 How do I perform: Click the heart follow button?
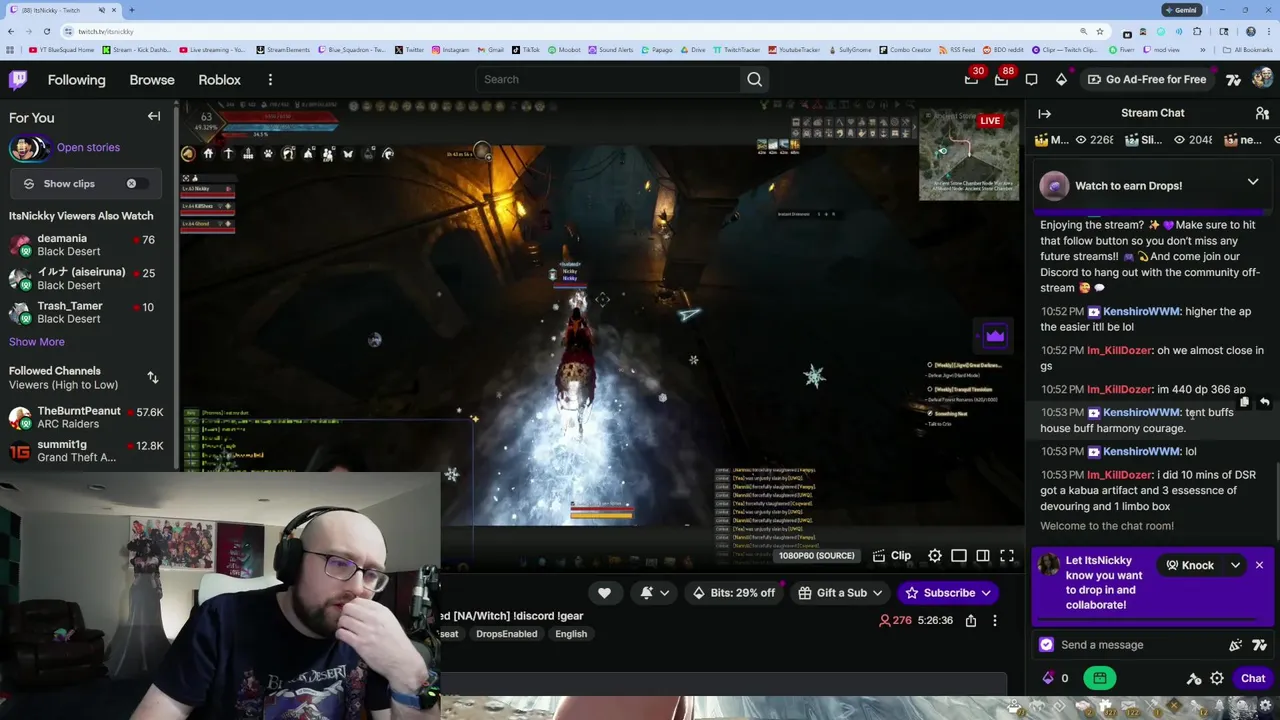[604, 593]
